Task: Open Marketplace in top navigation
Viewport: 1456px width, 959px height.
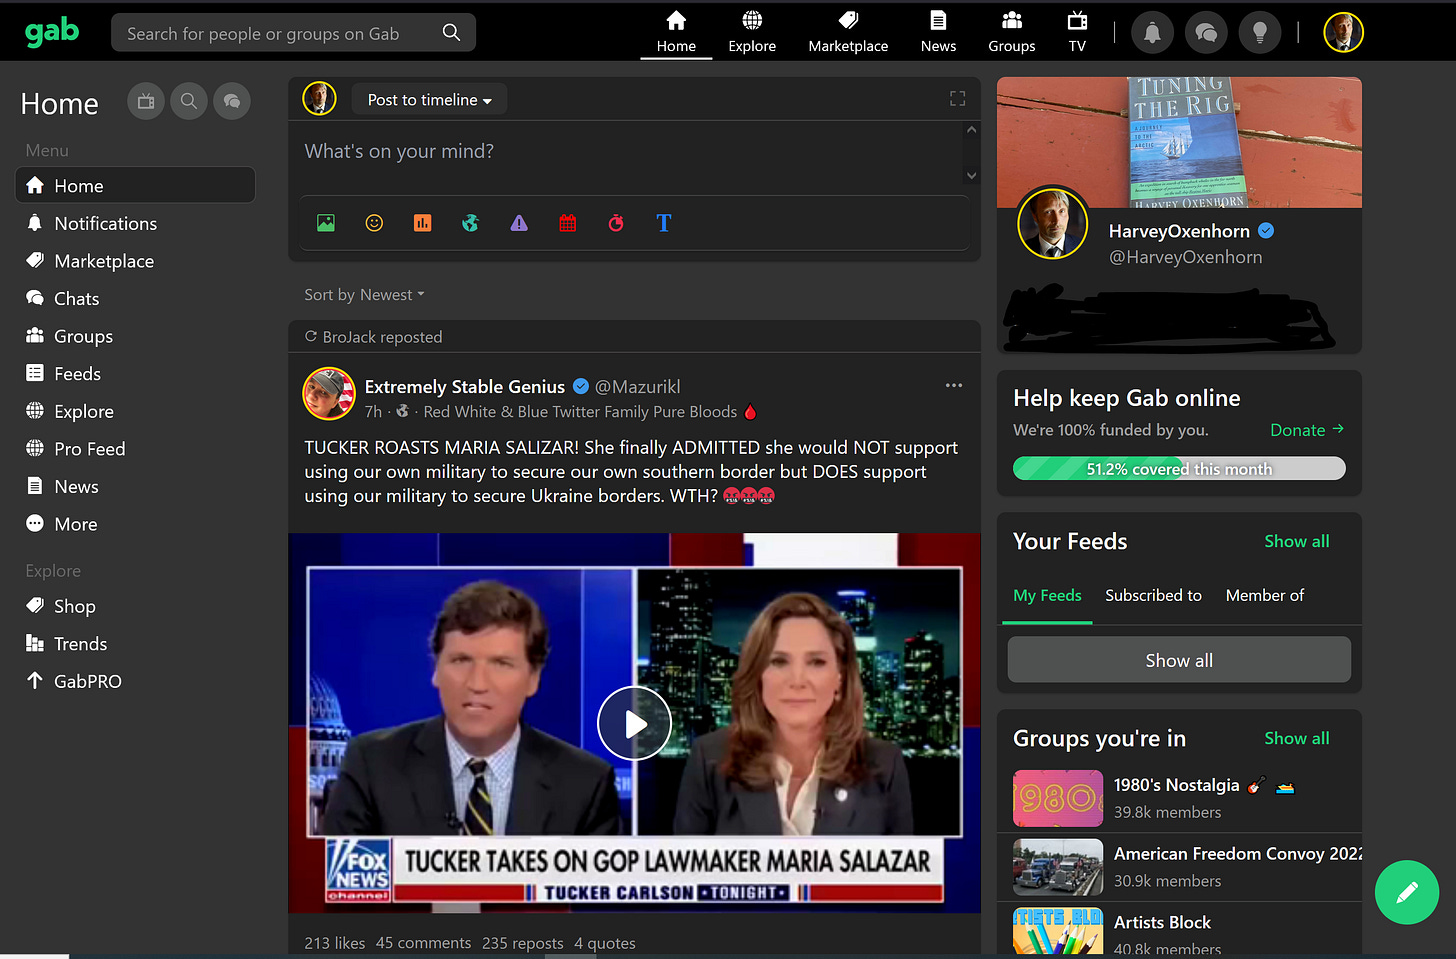Action: (x=848, y=32)
